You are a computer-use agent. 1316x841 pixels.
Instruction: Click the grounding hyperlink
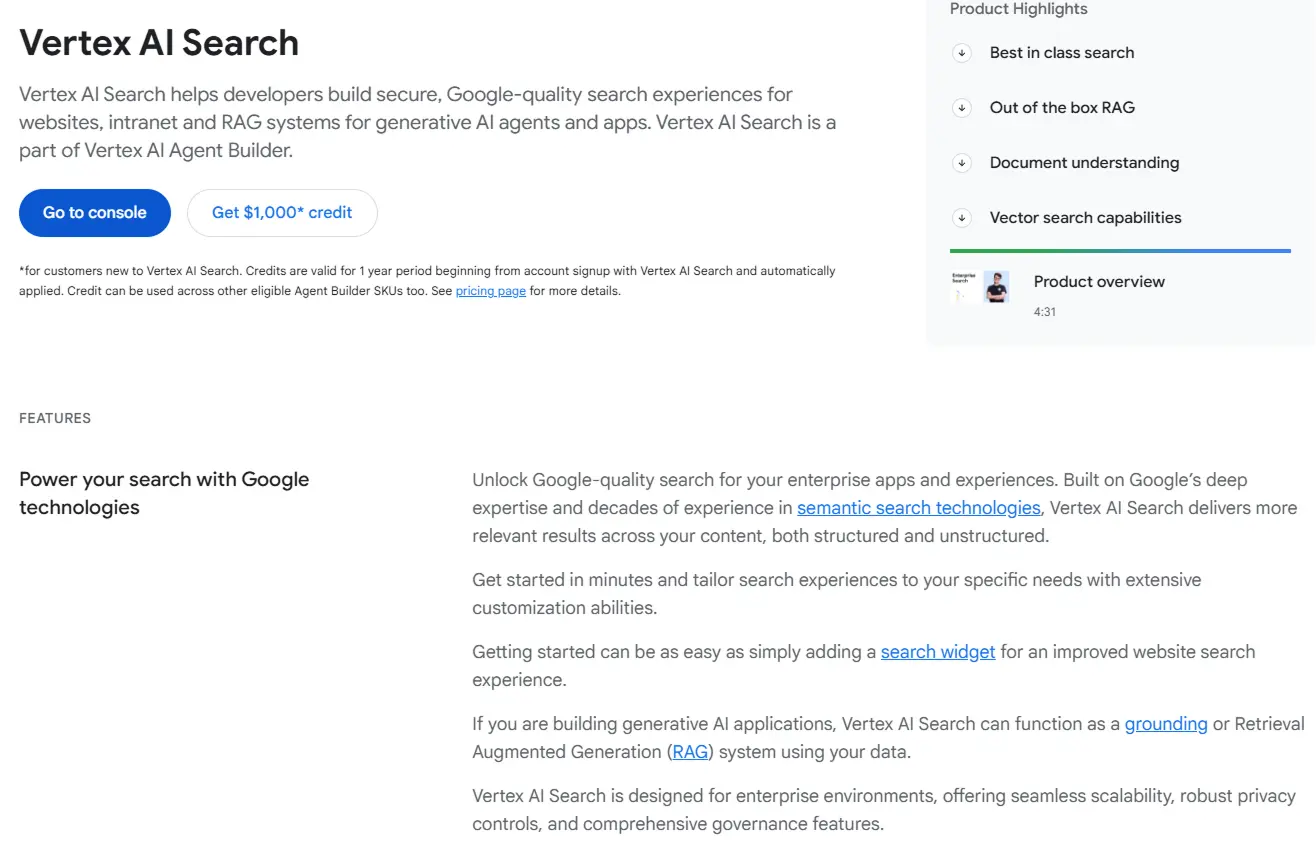[x=1166, y=723]
